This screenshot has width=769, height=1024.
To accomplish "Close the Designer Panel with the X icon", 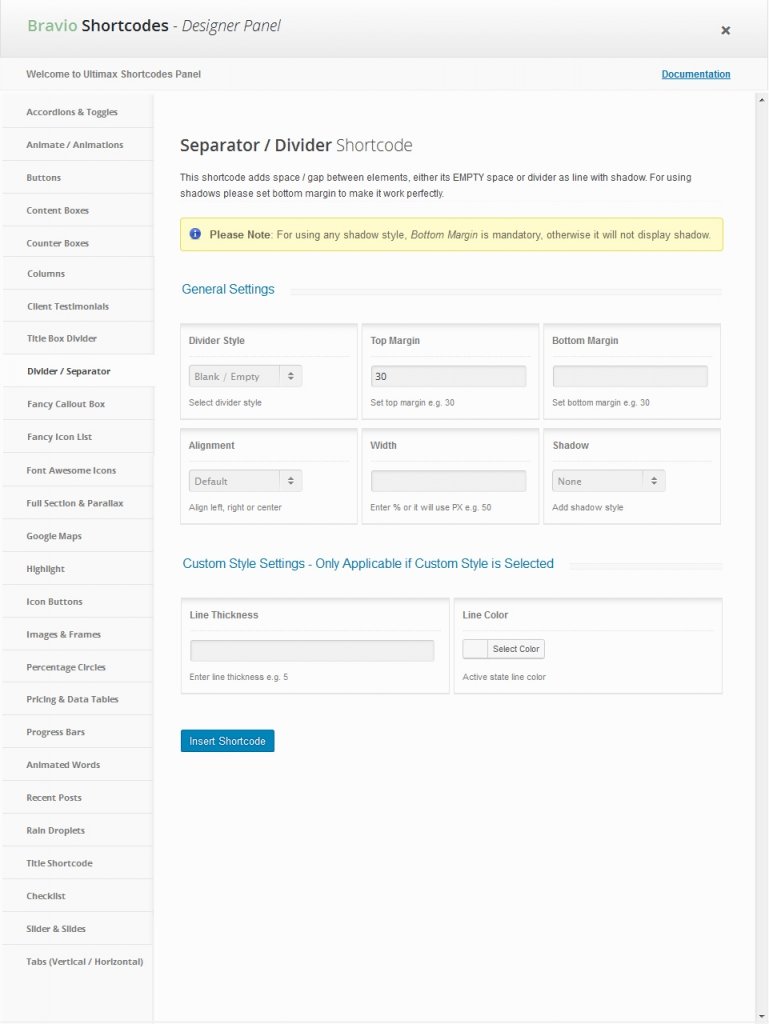I will 726,30.
